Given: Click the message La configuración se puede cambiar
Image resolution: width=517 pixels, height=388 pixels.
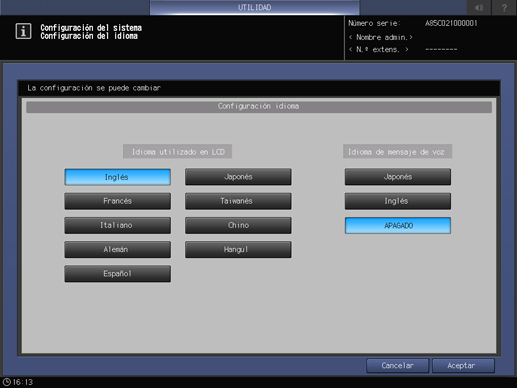Looking at the screenshot, I should click(94, 88).
